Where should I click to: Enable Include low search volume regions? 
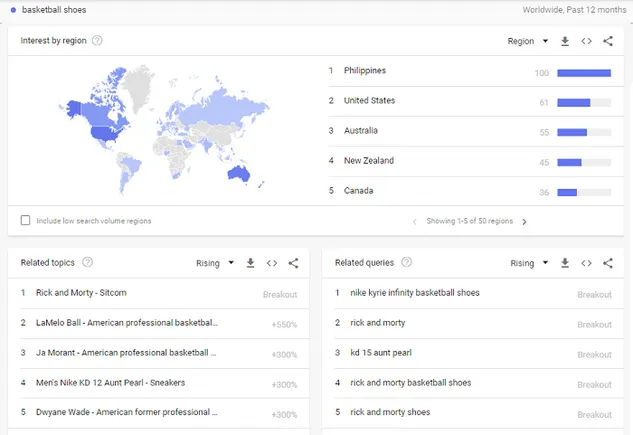[26, 220]
